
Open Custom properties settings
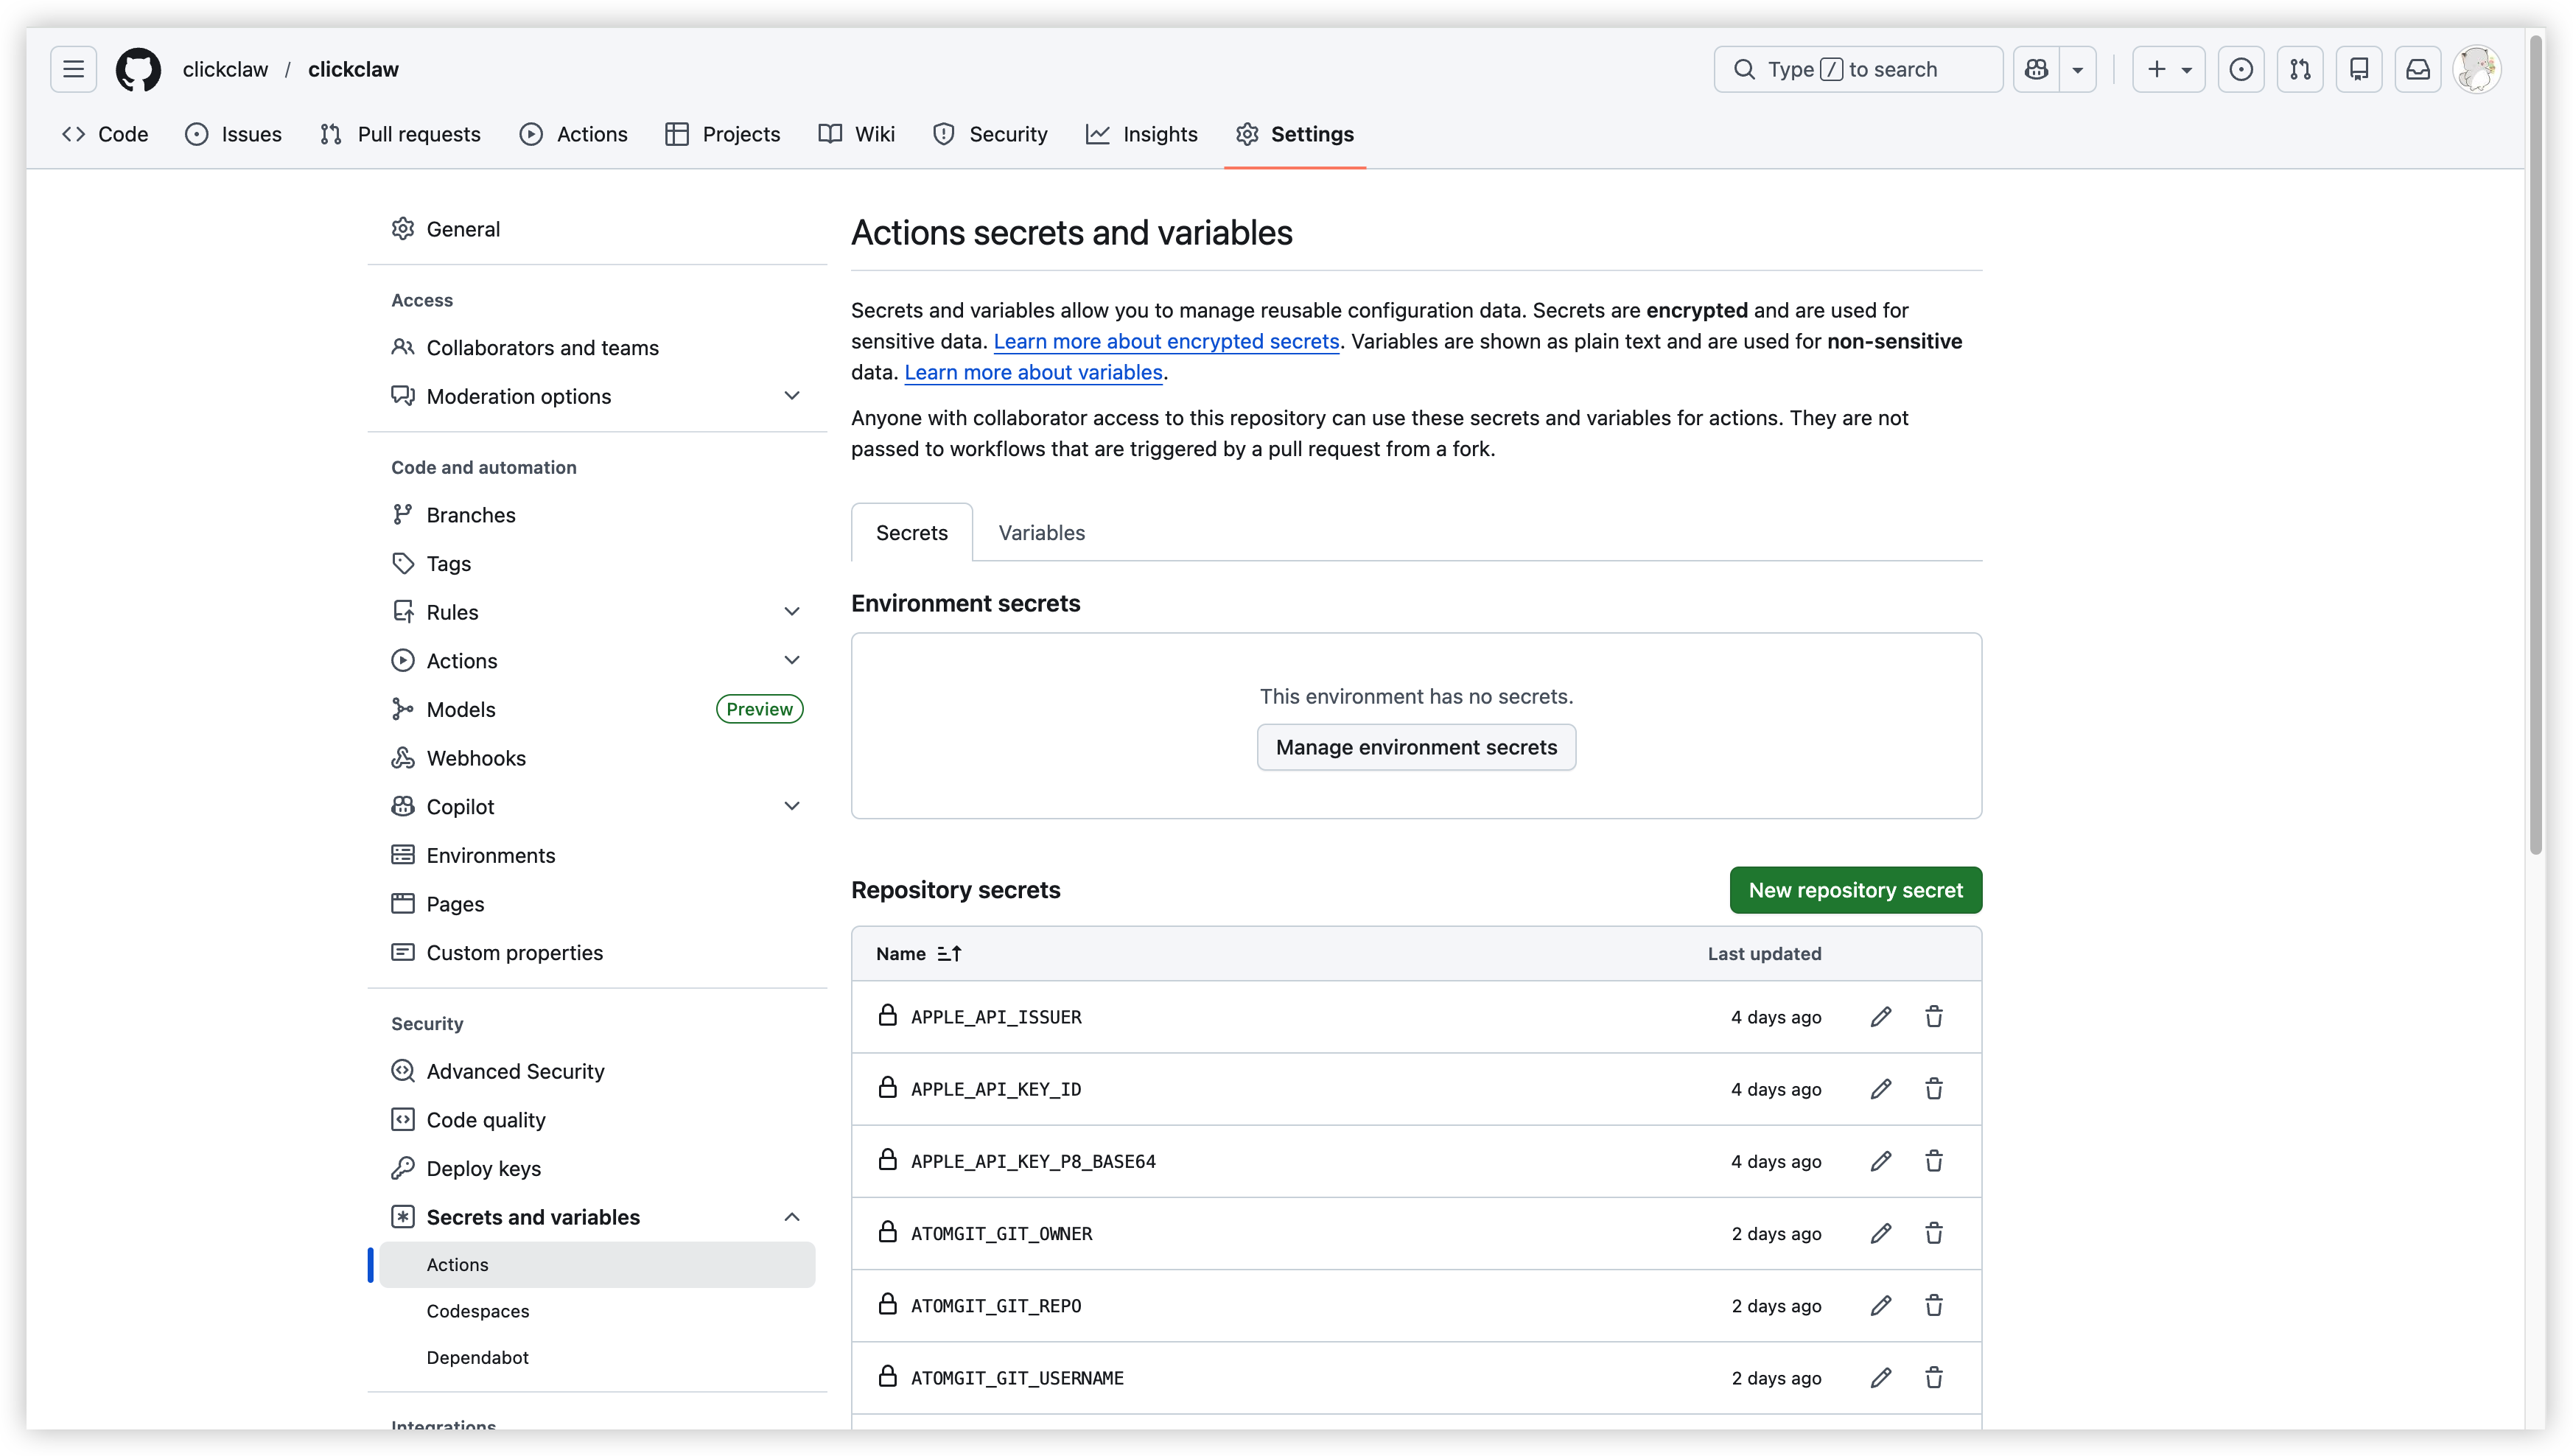tap(597, 953)
